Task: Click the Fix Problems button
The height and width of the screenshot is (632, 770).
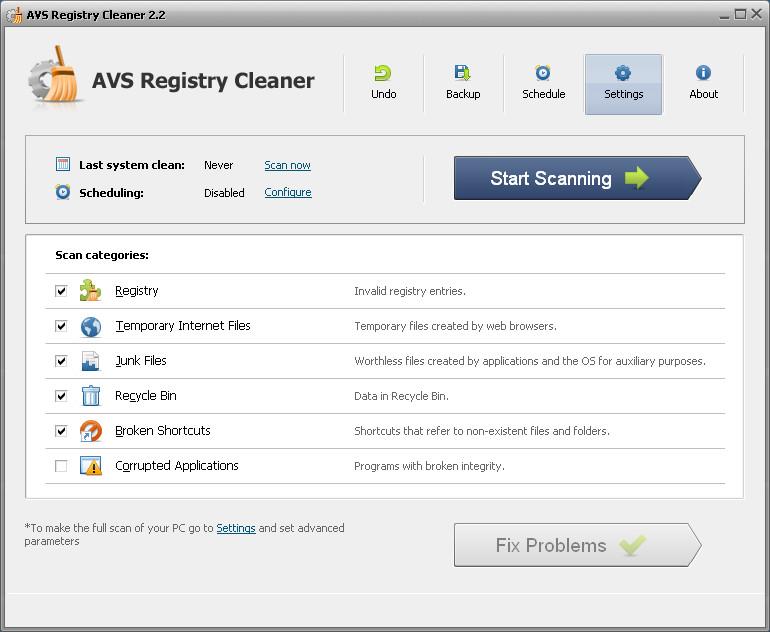Action: pyautogui.click(x=578, y=545)
